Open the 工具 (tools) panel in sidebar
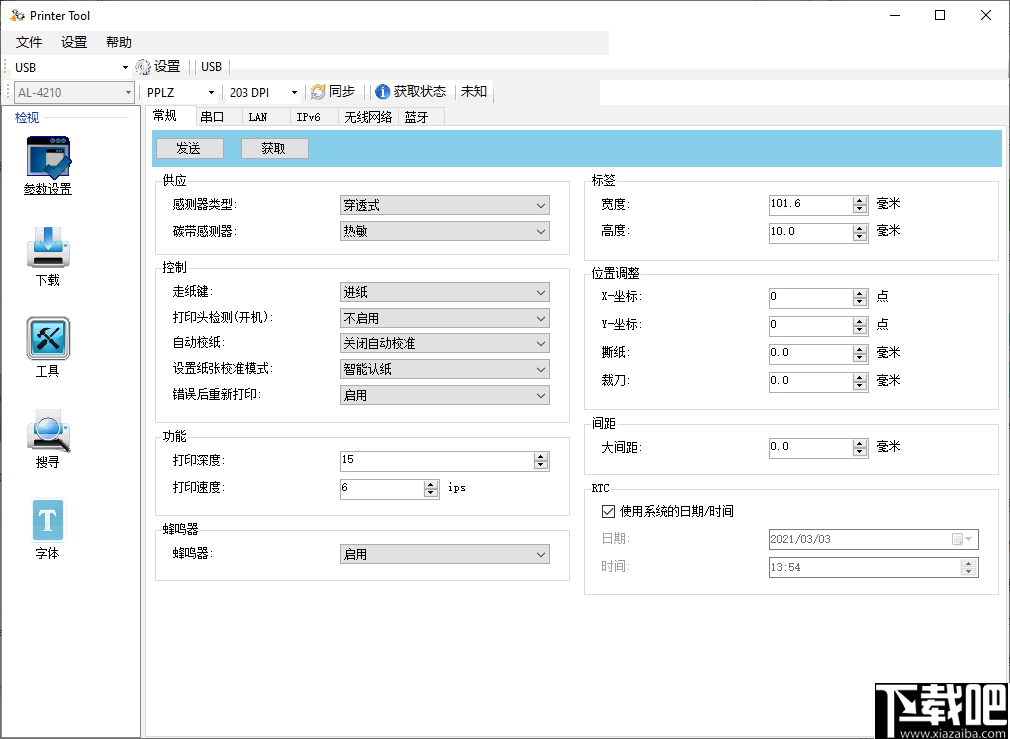Screen dimensions: 1010x739 point(47,339)
